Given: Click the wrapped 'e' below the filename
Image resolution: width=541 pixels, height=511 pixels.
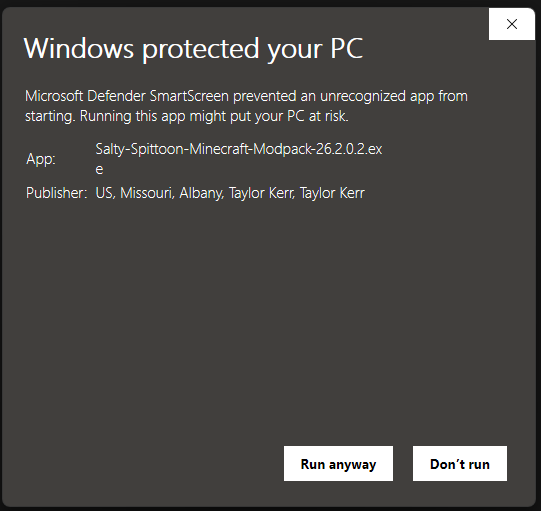Looking at the screenshot, I should (x=99, y=169).
